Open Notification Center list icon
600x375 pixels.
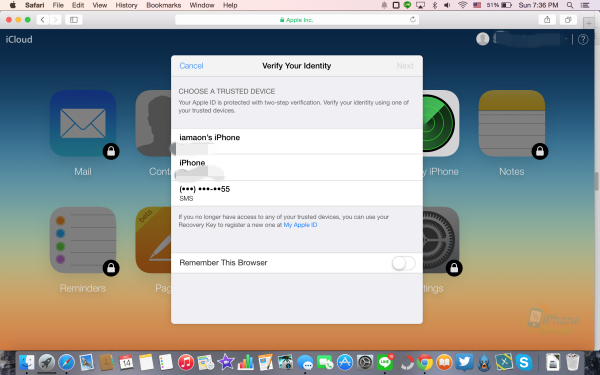pos(585,5)
